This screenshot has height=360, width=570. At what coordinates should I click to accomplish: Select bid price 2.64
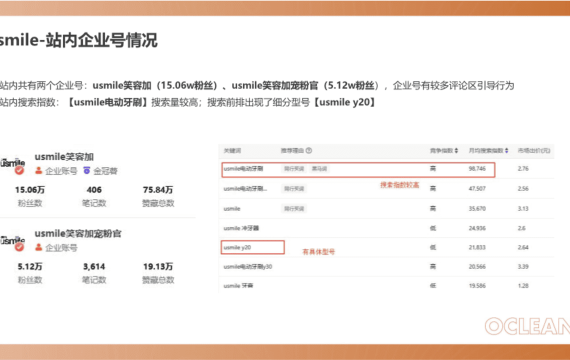click(523, 247)
